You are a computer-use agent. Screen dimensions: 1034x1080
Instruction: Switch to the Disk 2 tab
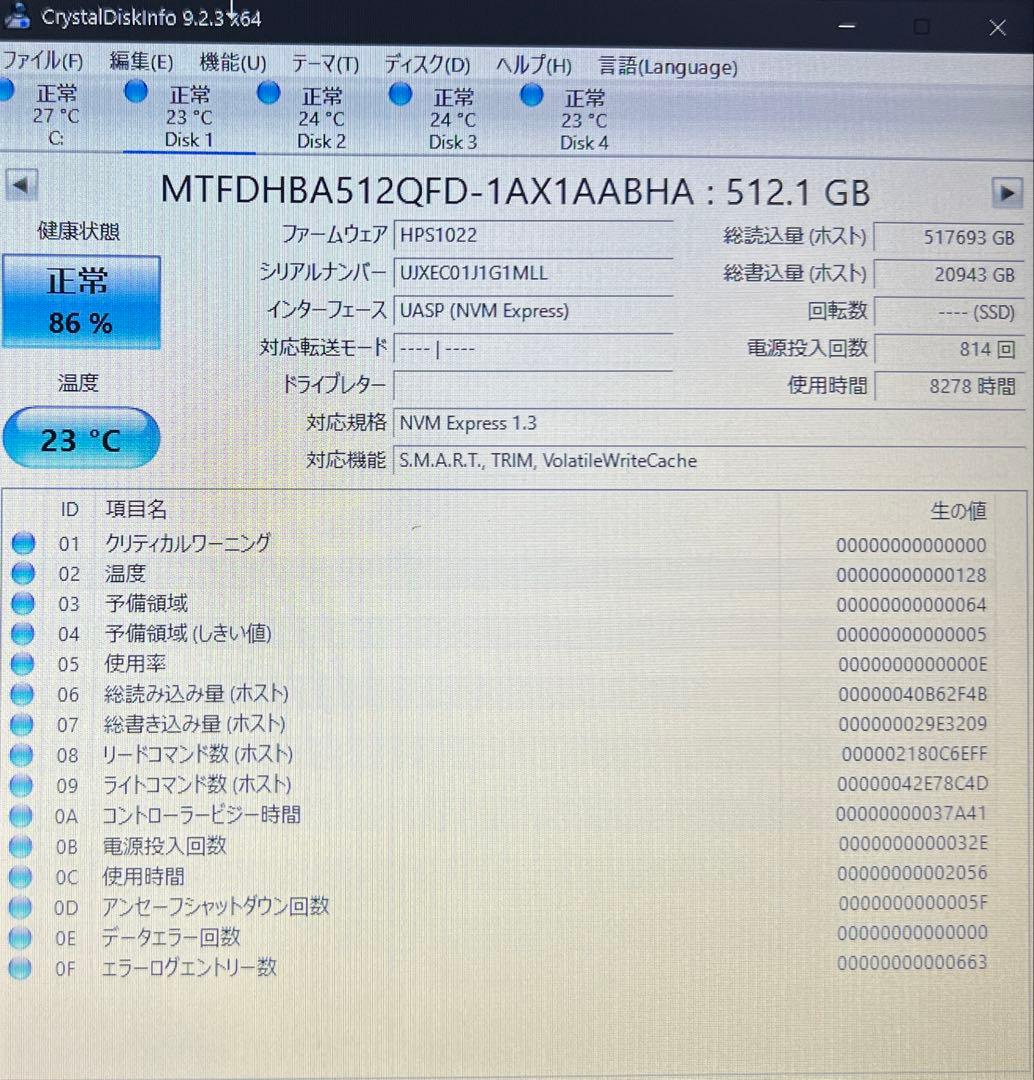click(321, 118)
